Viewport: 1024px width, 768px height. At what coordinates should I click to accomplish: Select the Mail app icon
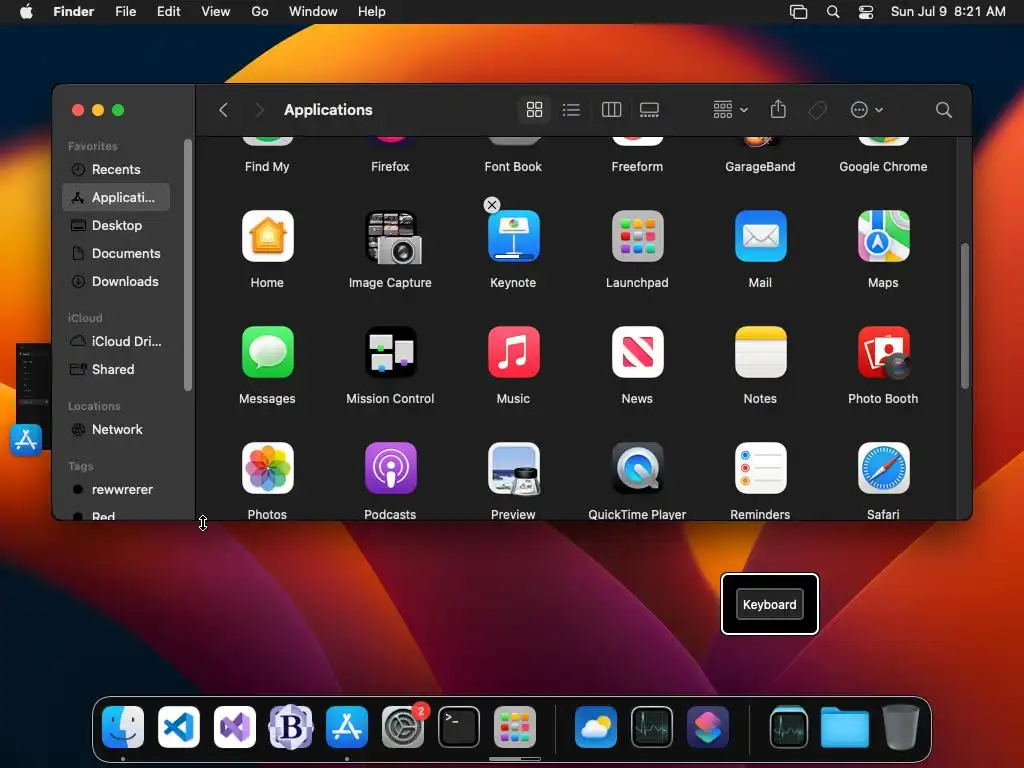pos(760,236)
